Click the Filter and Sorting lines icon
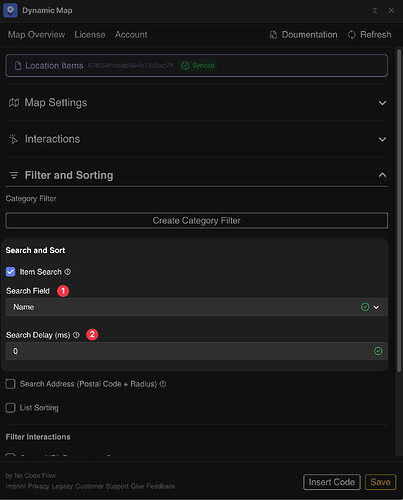 coord(14,175)
